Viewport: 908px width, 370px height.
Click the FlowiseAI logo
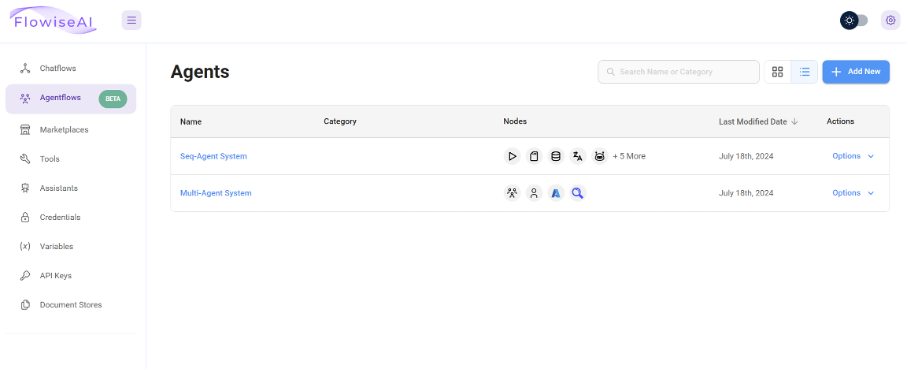click(x=54, y=20)
